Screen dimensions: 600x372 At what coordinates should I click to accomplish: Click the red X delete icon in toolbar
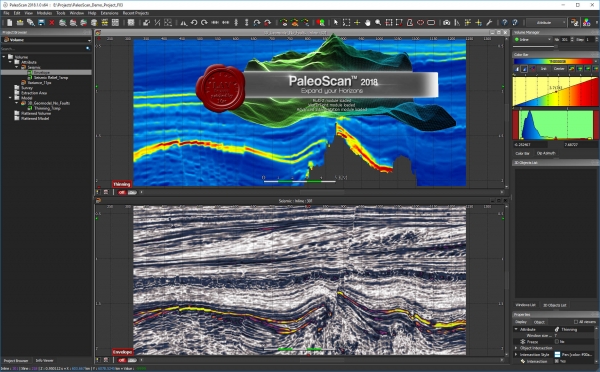point(52,23)
